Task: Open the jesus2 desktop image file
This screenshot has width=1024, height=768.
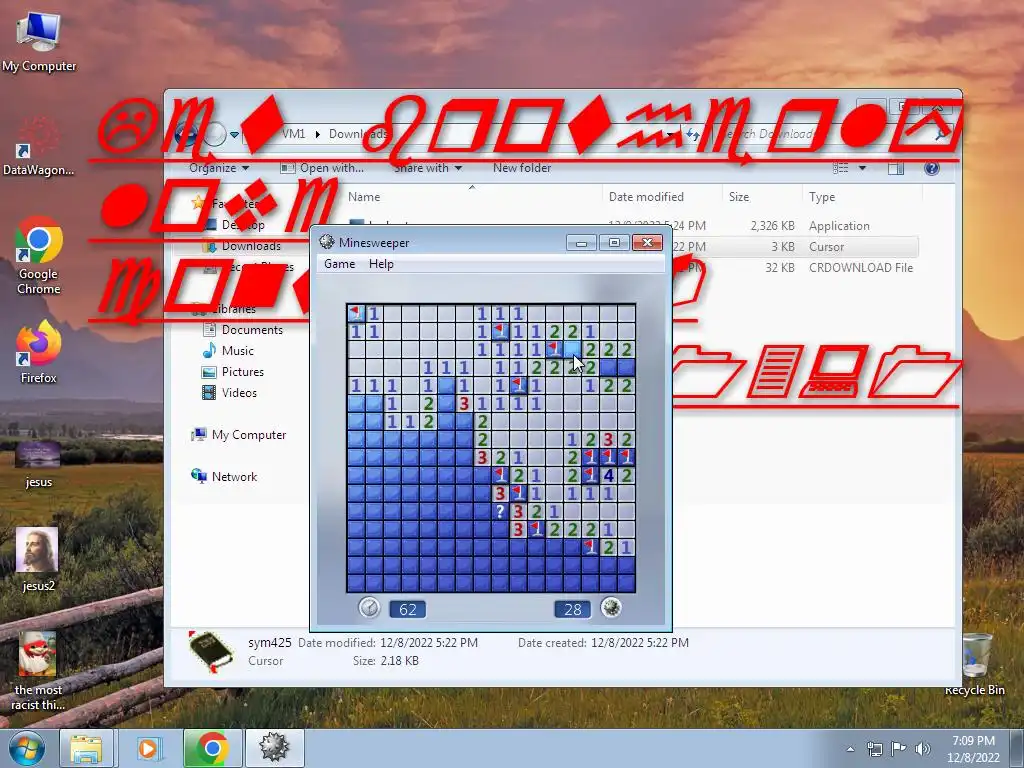Action: (x=38, y=559)
